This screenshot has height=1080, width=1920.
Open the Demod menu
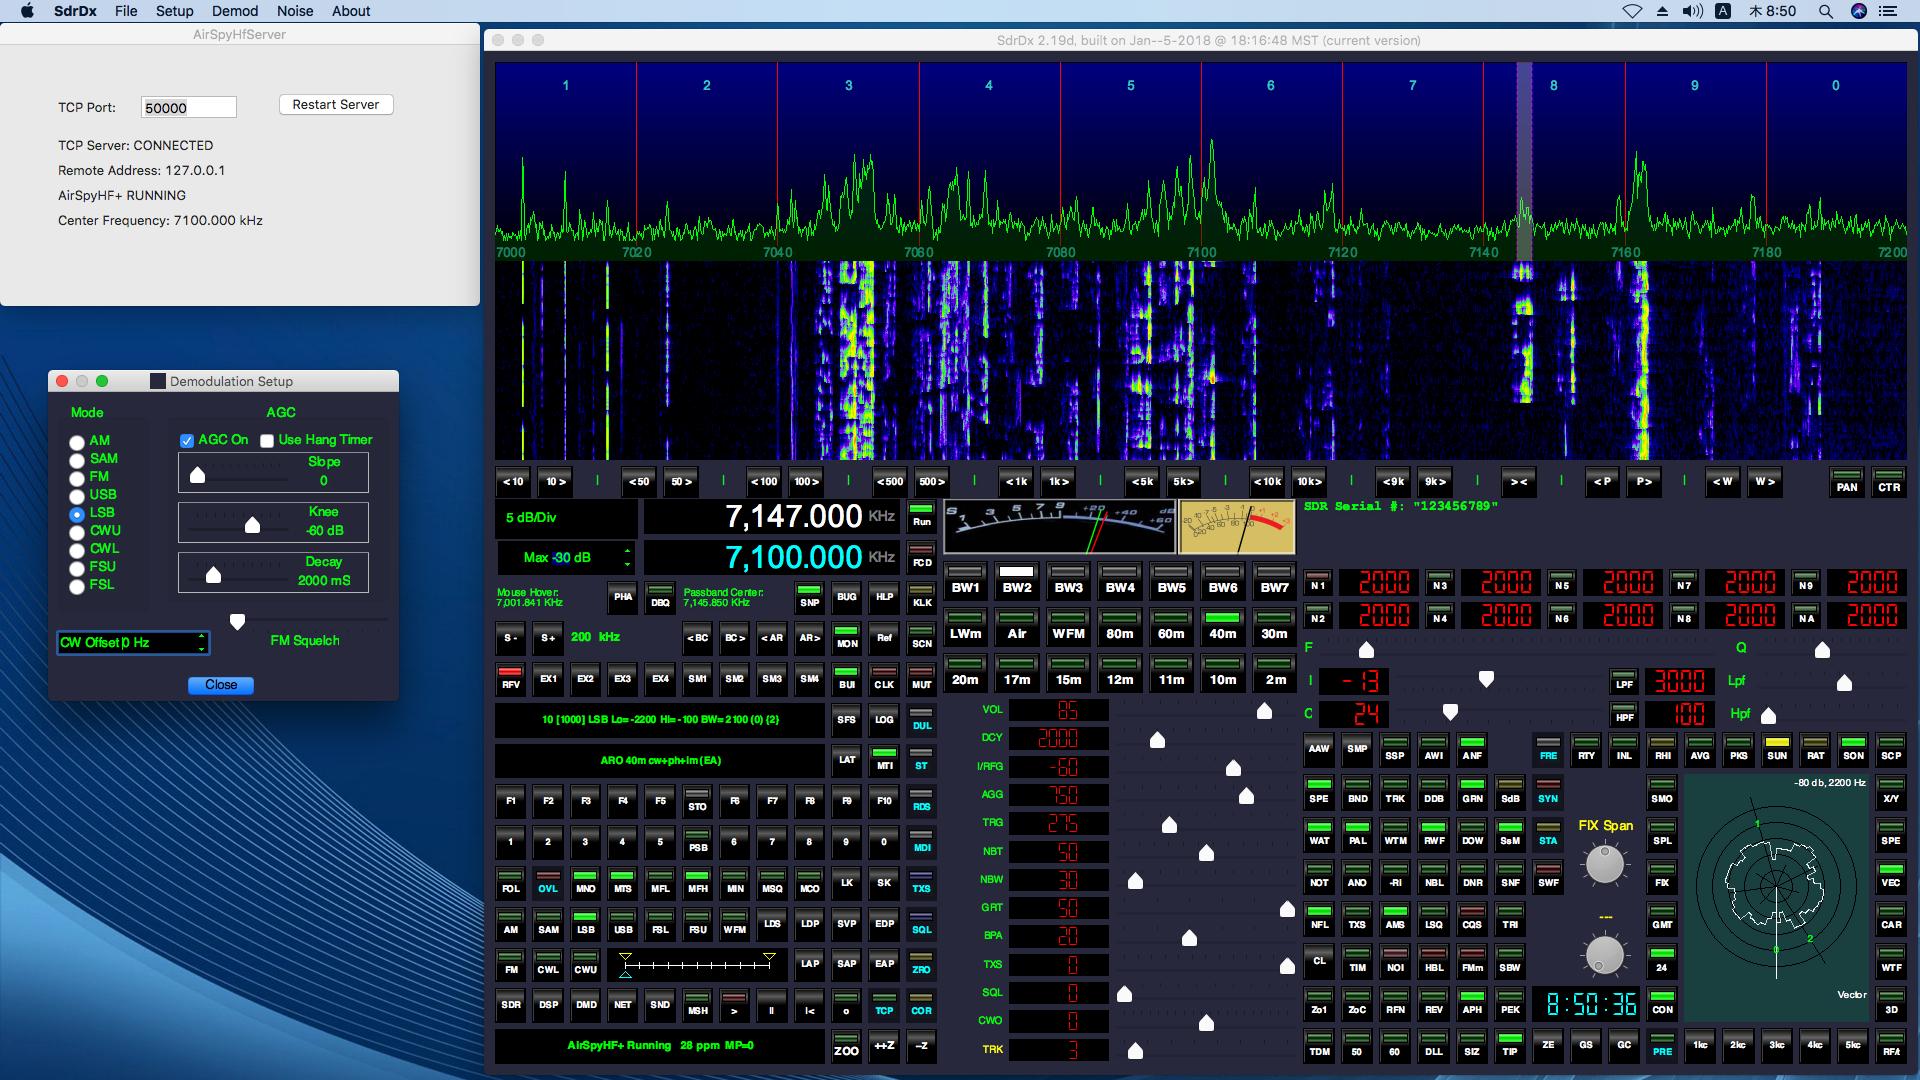[x=235, y=11]
